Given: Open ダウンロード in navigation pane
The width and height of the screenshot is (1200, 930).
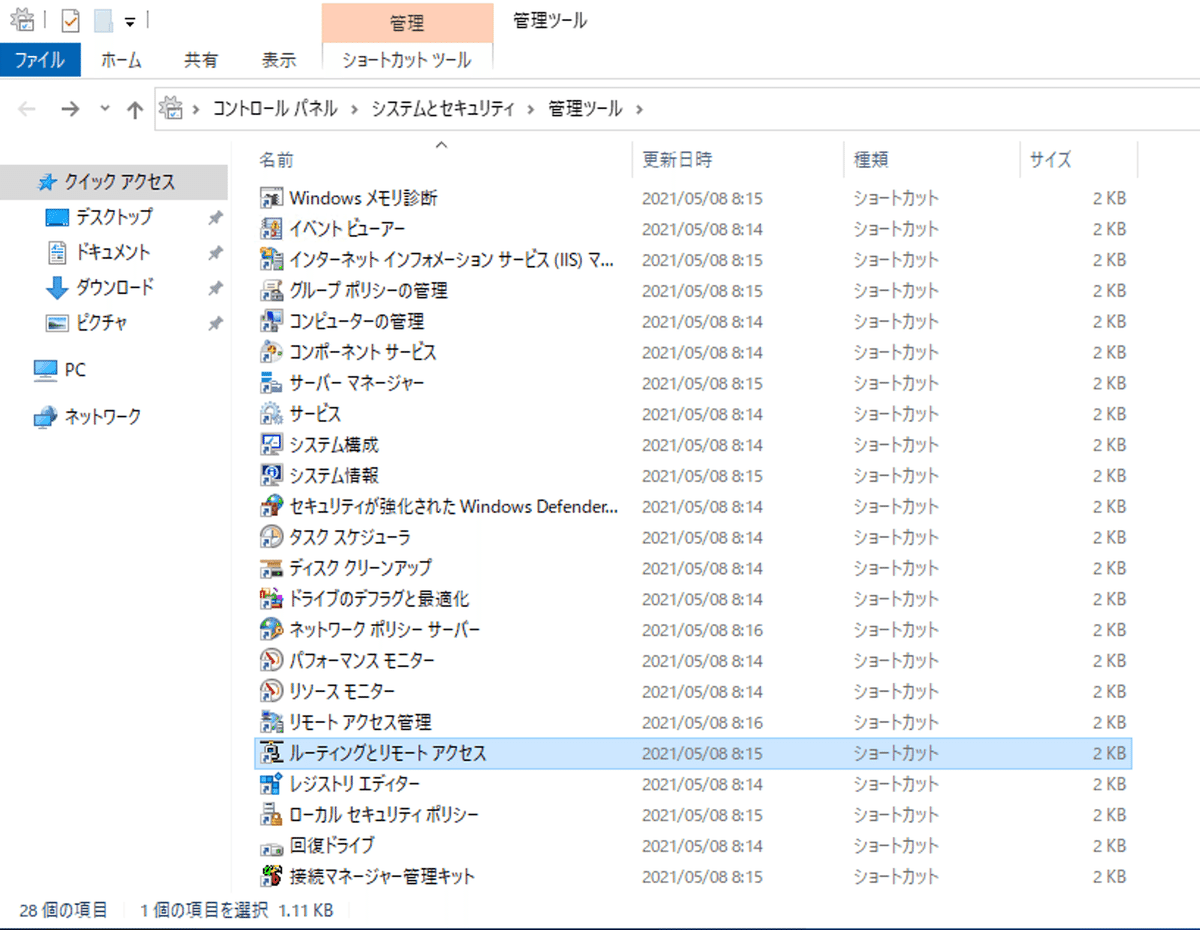Looking at the screenshot, I should [114, 288].
